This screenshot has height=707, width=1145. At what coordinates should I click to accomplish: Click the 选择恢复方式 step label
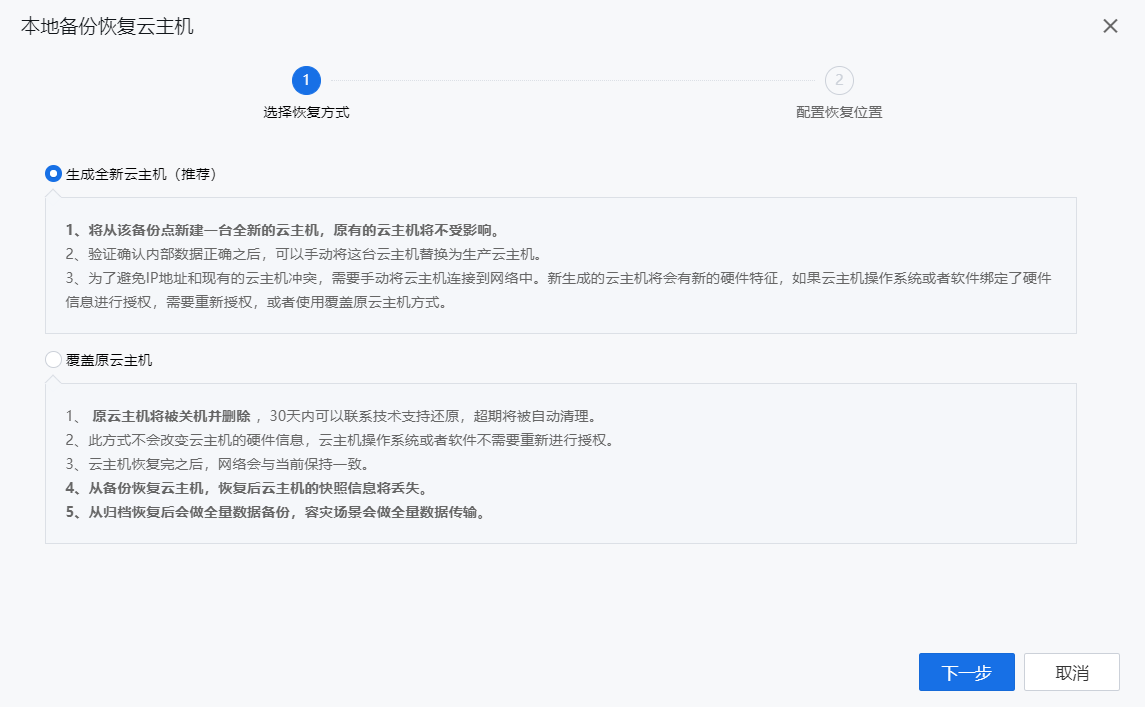[x=306, y=112]
